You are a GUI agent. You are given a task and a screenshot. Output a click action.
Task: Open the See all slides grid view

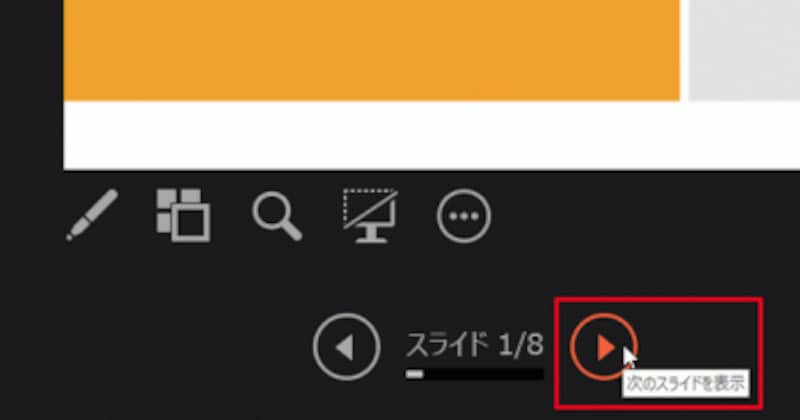183,215
